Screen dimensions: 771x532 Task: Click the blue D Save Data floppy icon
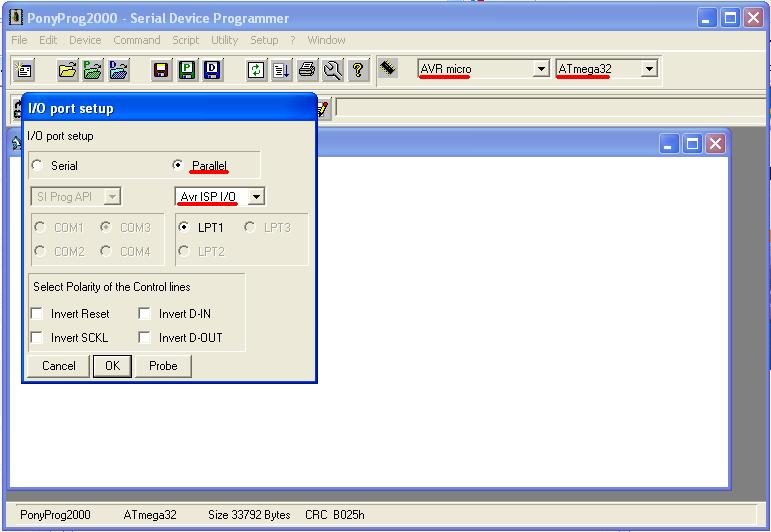212,70
